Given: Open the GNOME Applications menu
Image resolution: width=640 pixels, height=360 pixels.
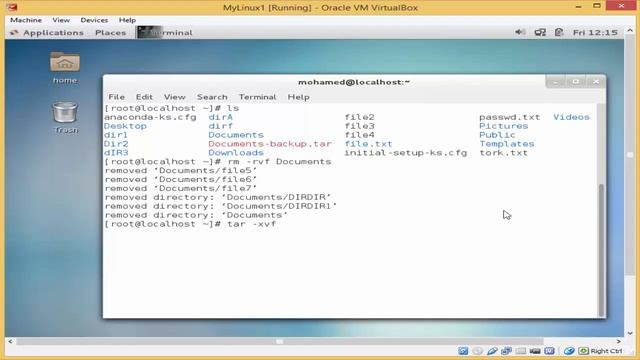Looking at the screenshot, I should point(53,32).
